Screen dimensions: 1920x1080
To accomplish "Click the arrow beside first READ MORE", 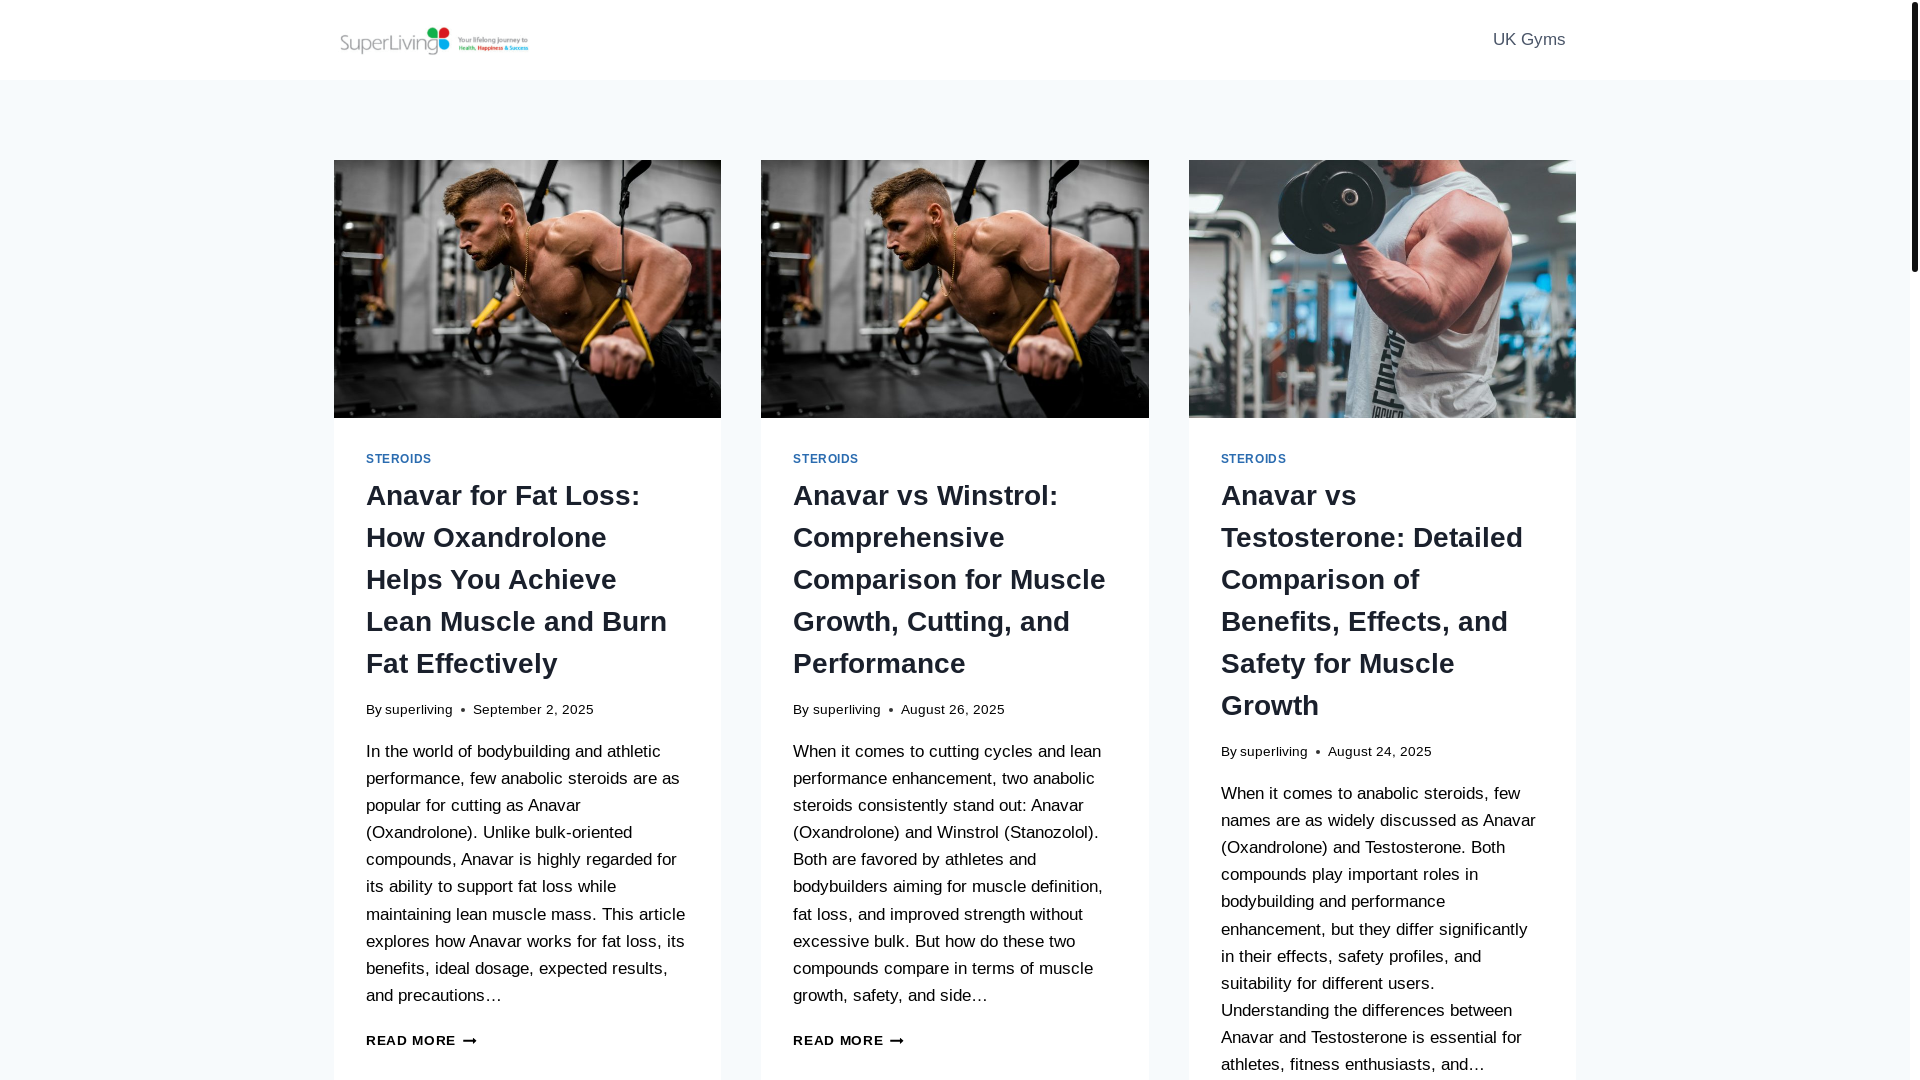I will 469,1041.
